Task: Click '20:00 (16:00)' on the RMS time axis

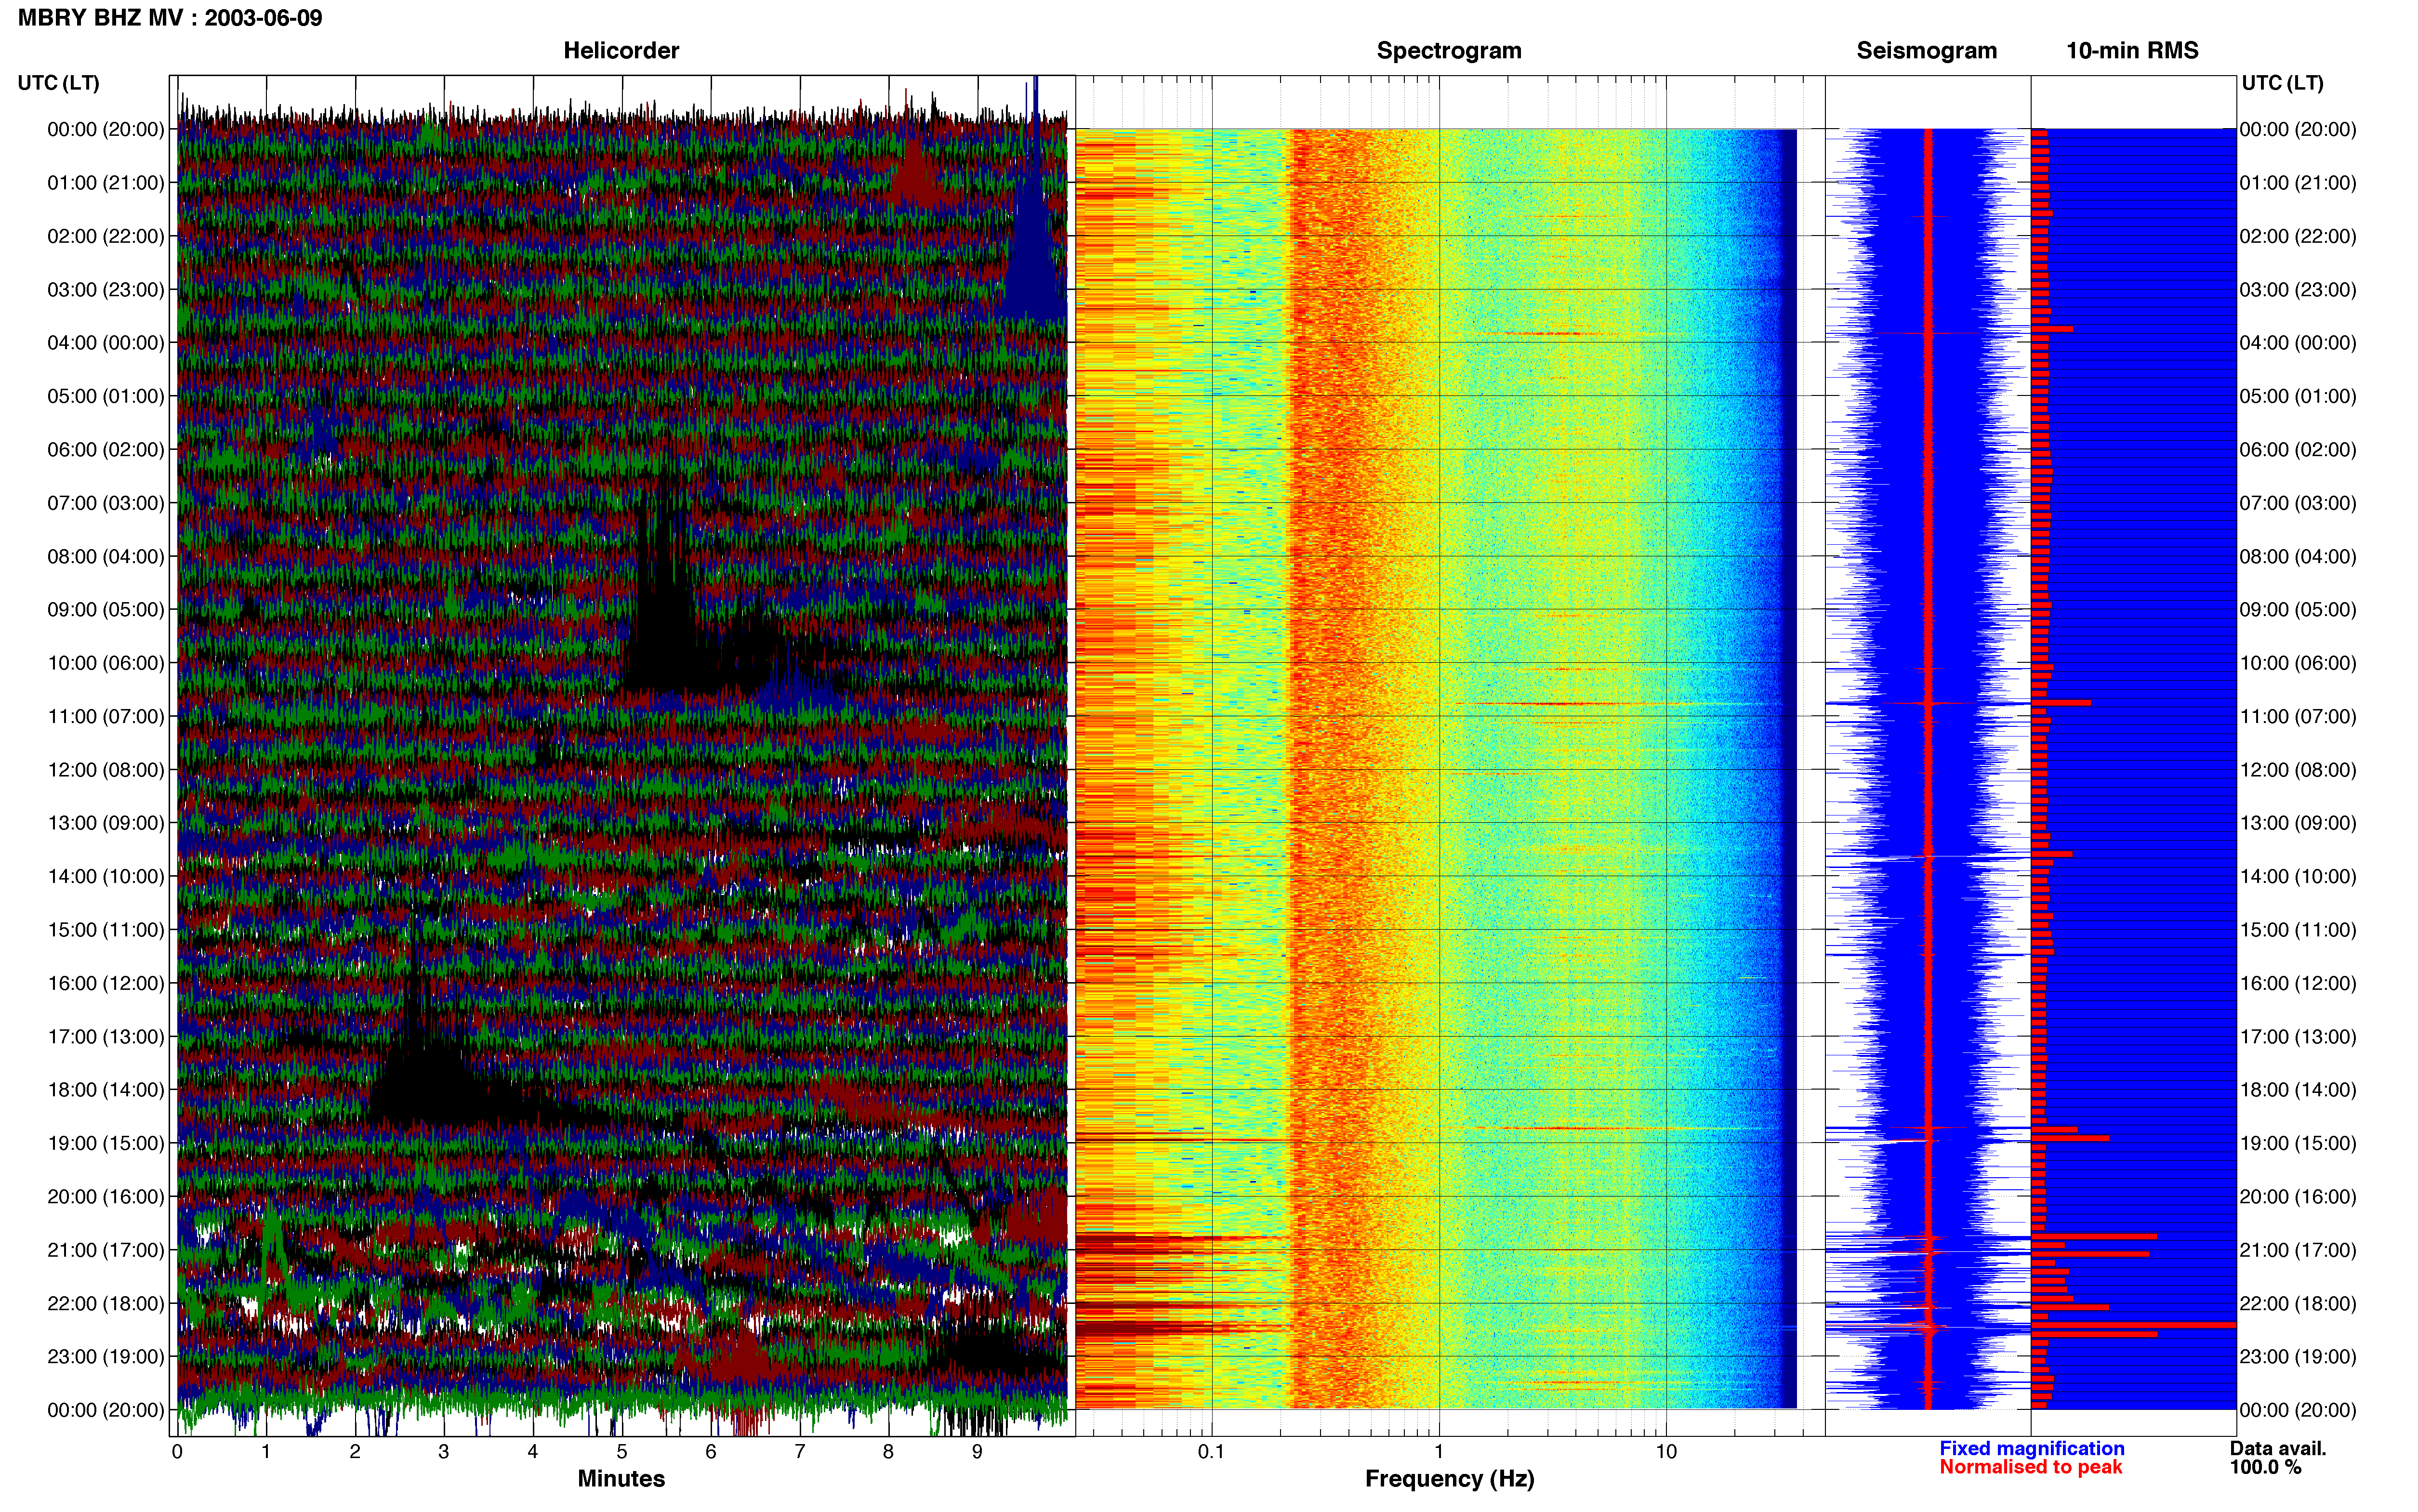Action: pyautogui.click(x=2298, y=1197)
